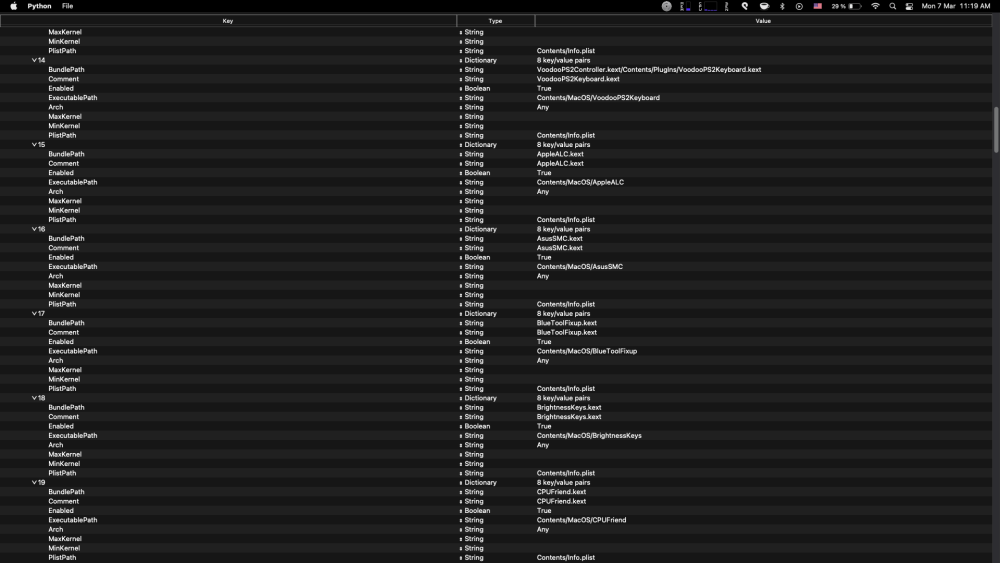1000x563 pixels.
Task: Open the Now Playing play icon
Action: click(x=799, y=6)
